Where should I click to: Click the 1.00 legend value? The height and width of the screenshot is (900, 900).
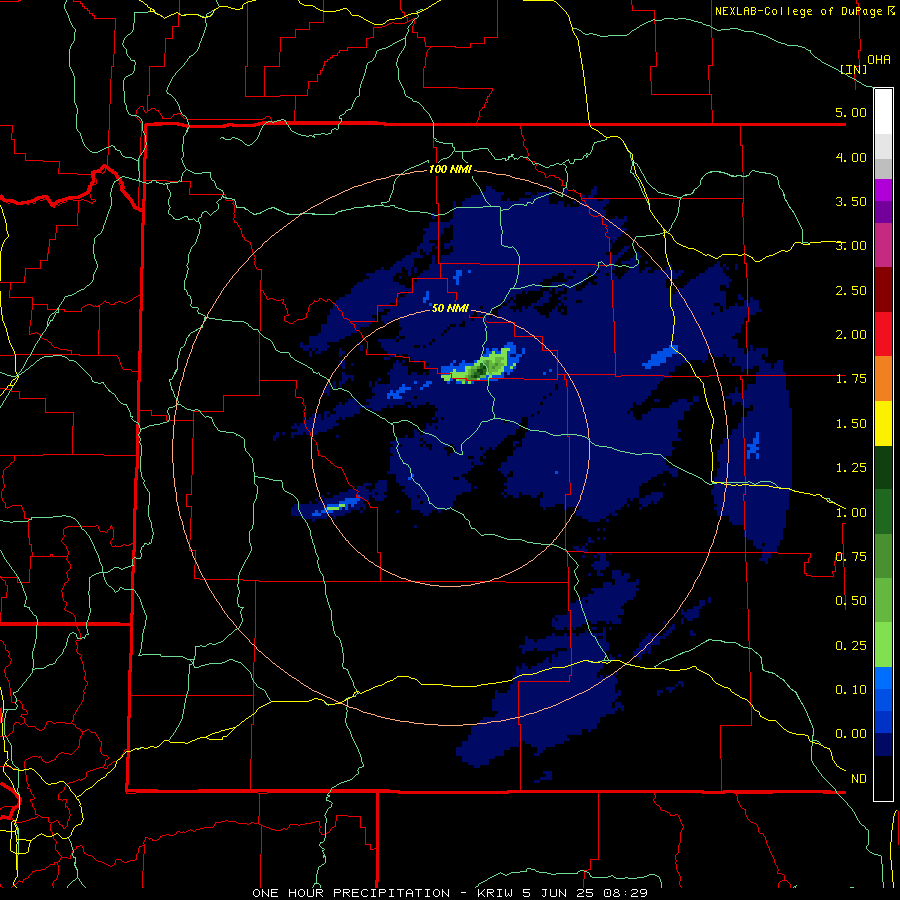click(851, 513)
